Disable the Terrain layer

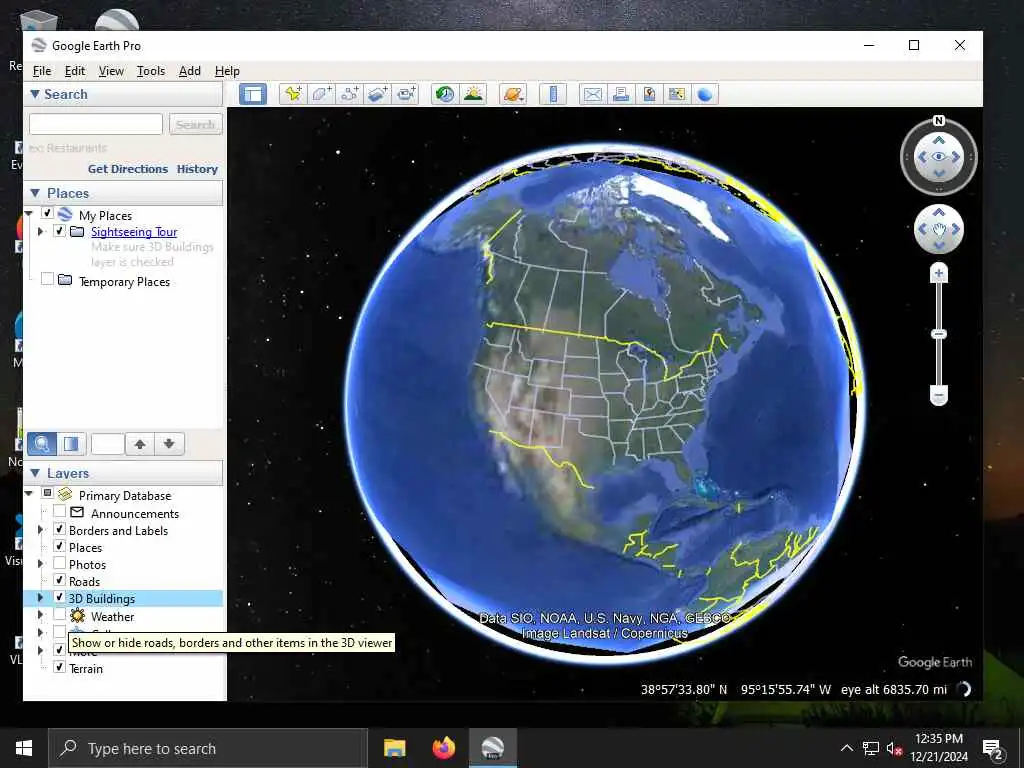[59, 667]
